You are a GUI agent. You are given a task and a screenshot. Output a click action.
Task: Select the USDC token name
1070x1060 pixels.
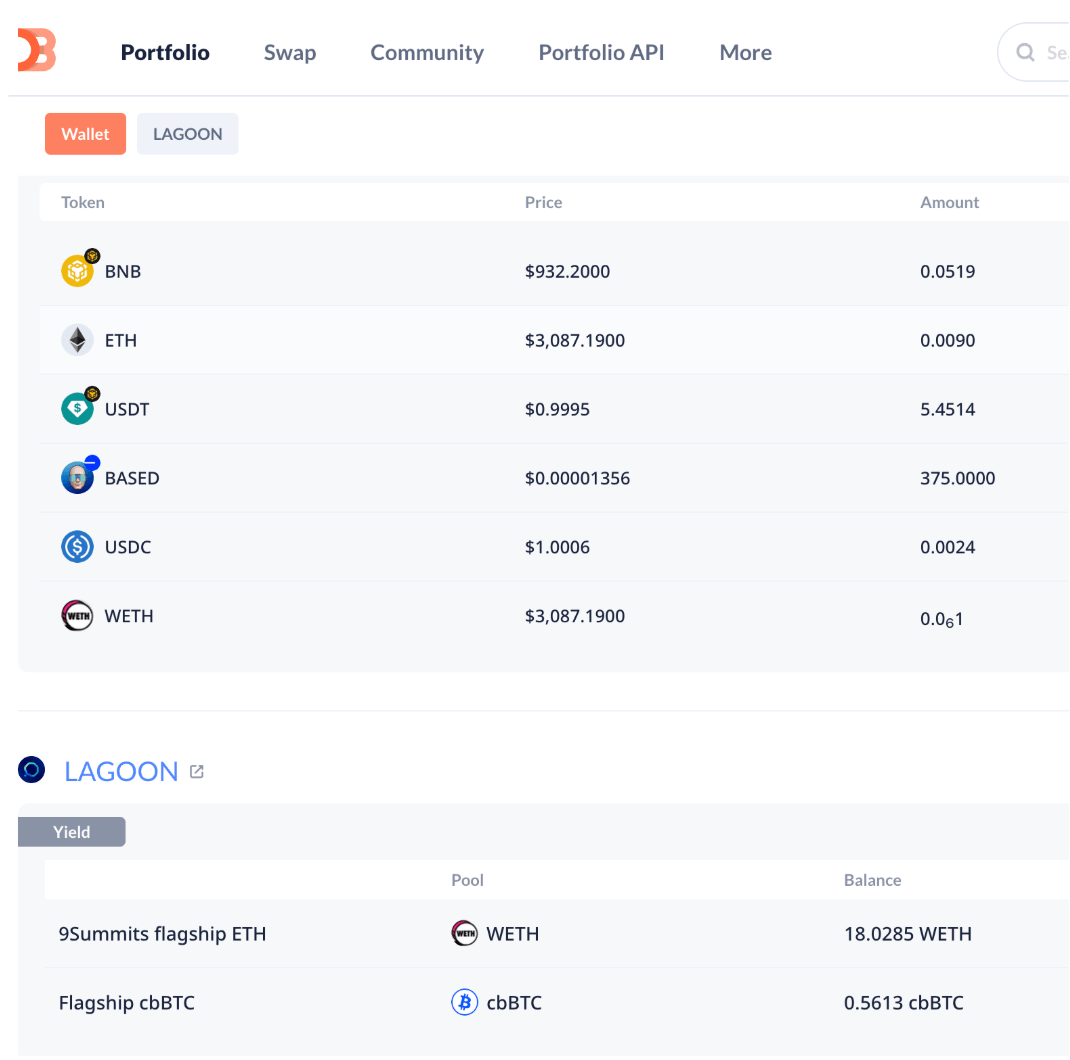pyautogui.click(x=128, y=547)
